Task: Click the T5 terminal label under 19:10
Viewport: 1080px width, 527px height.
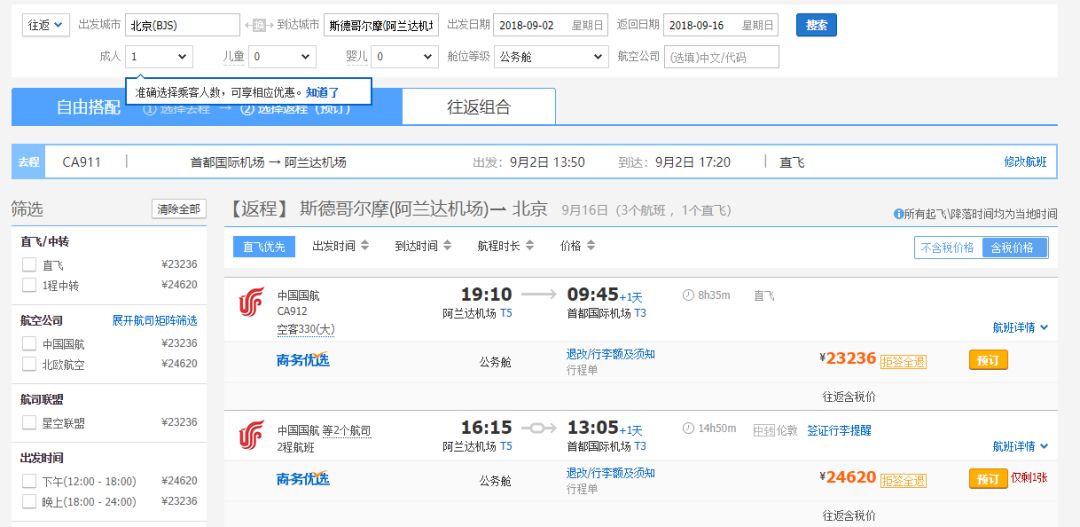Action: (x=506, y=313)
